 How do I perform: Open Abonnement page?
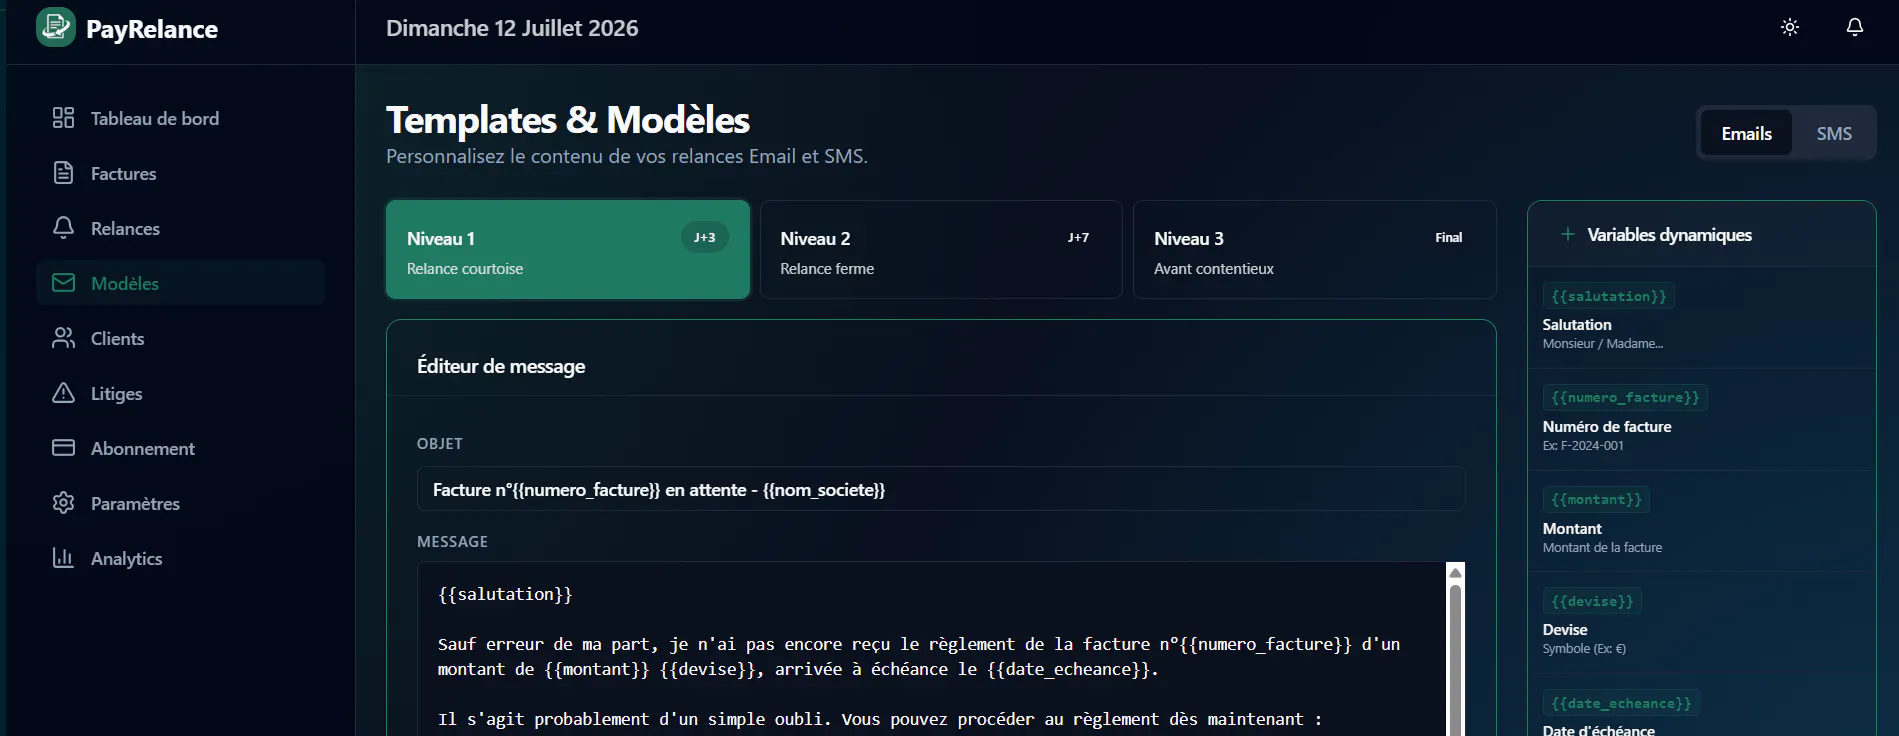tap(180, 448)
